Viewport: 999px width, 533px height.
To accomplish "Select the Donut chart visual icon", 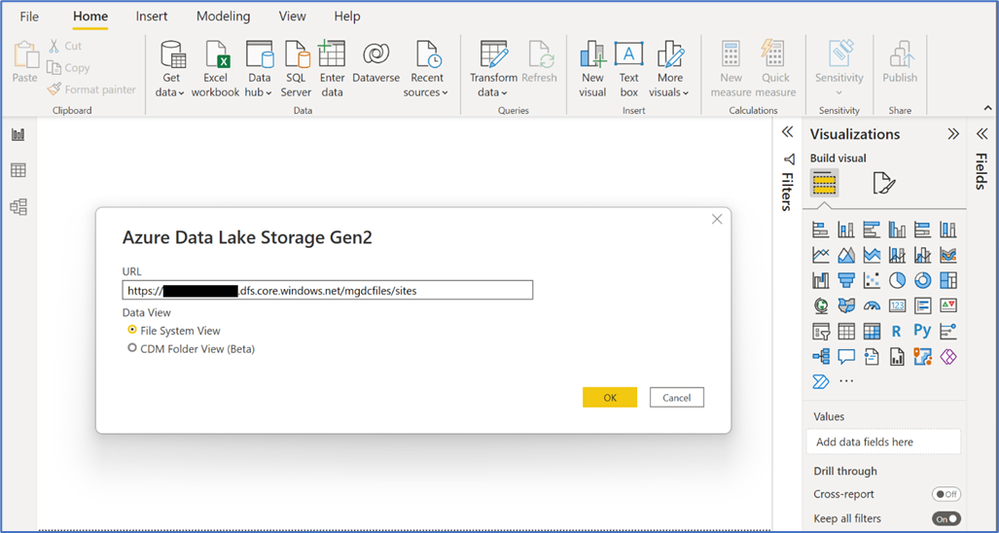I will click(923, 280).
